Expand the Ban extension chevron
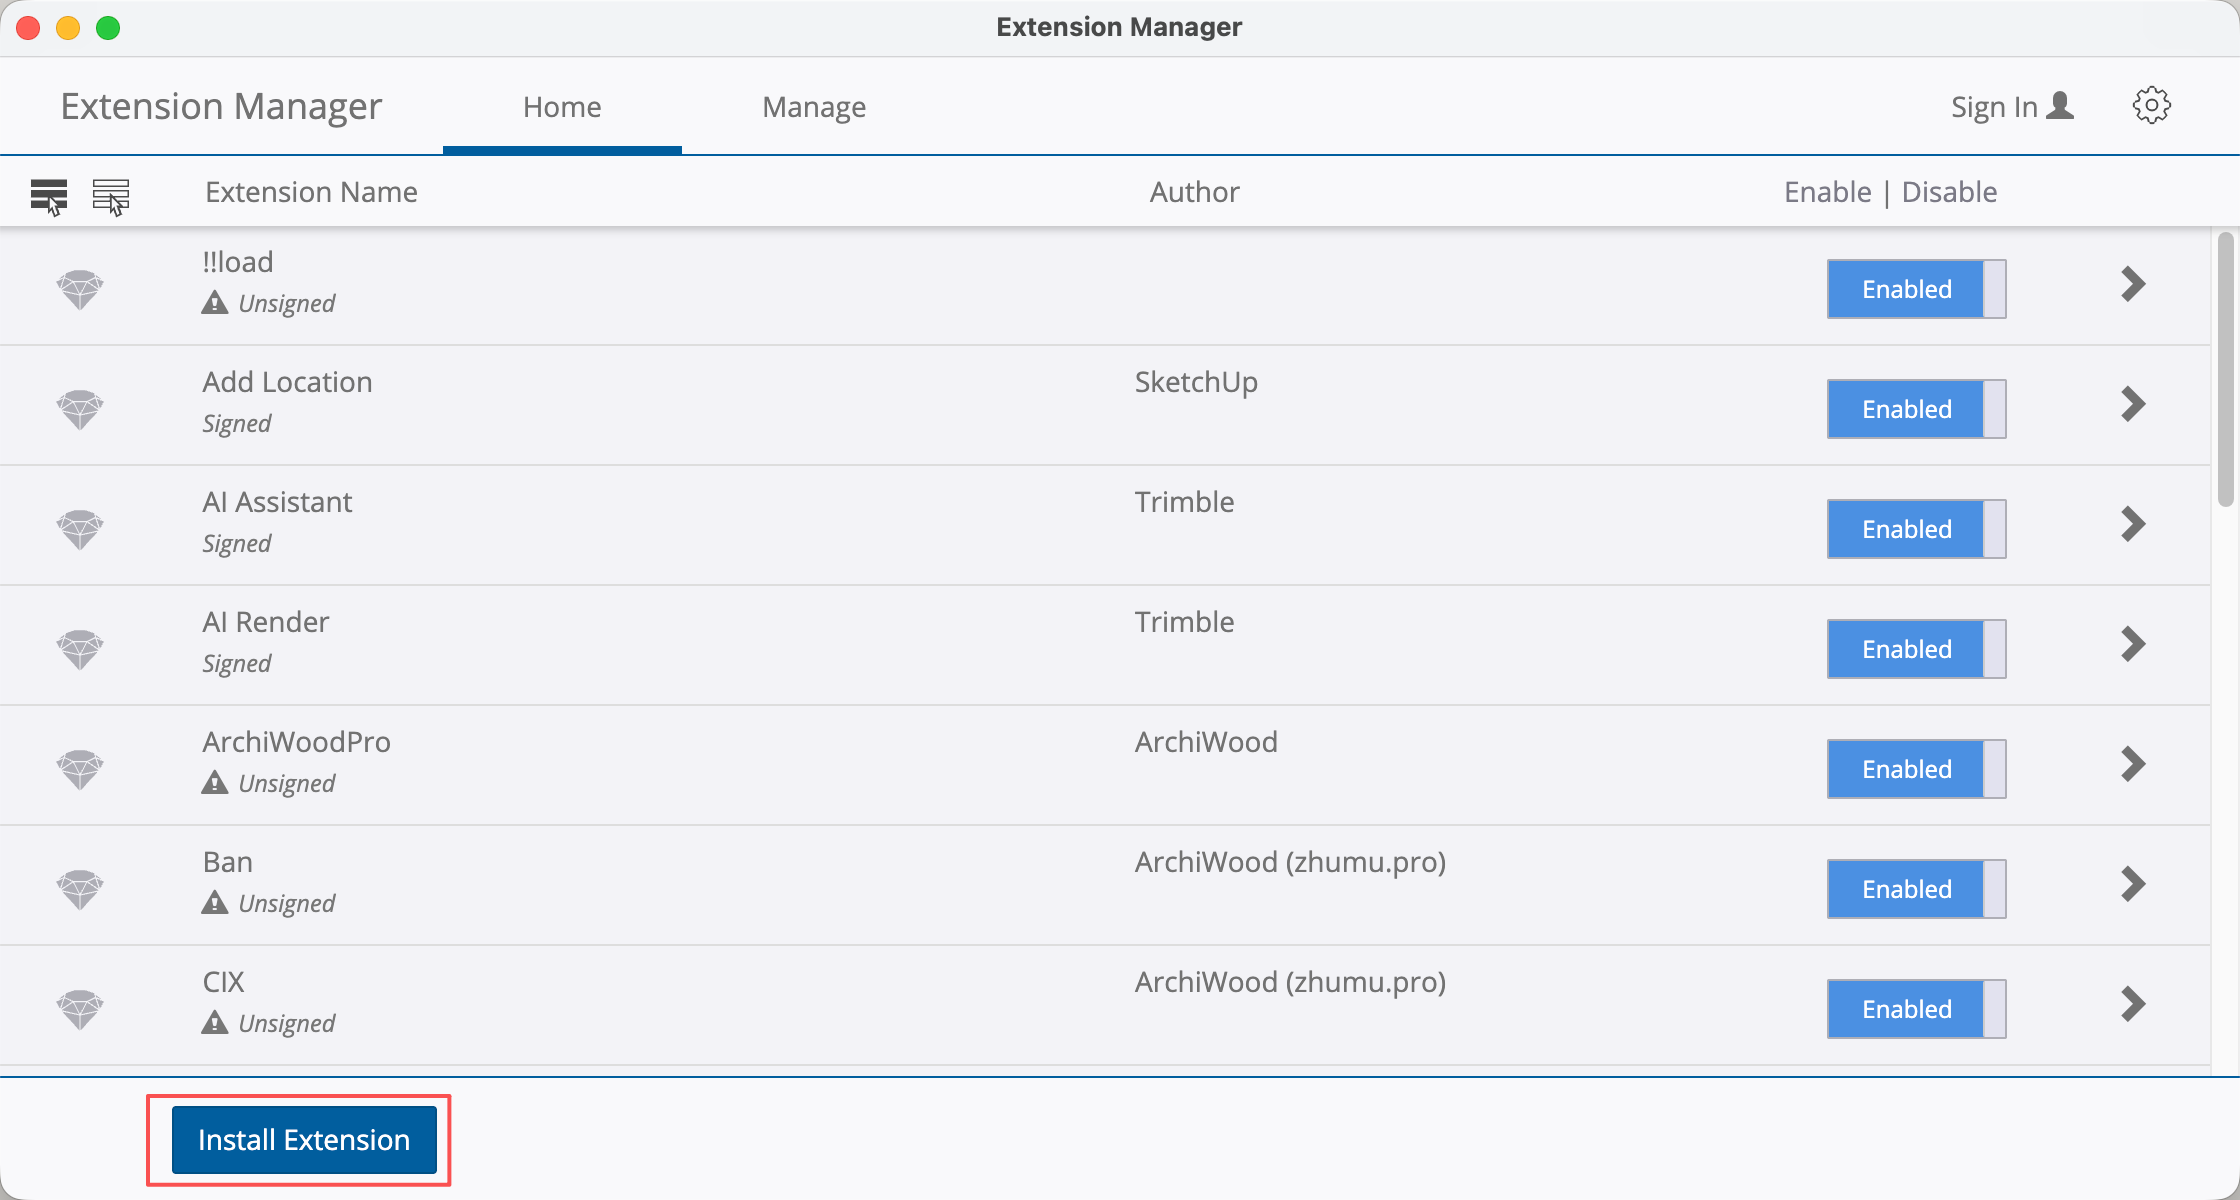The height and width of the screenshot is (1200, 2240). tap(2133, 884)
